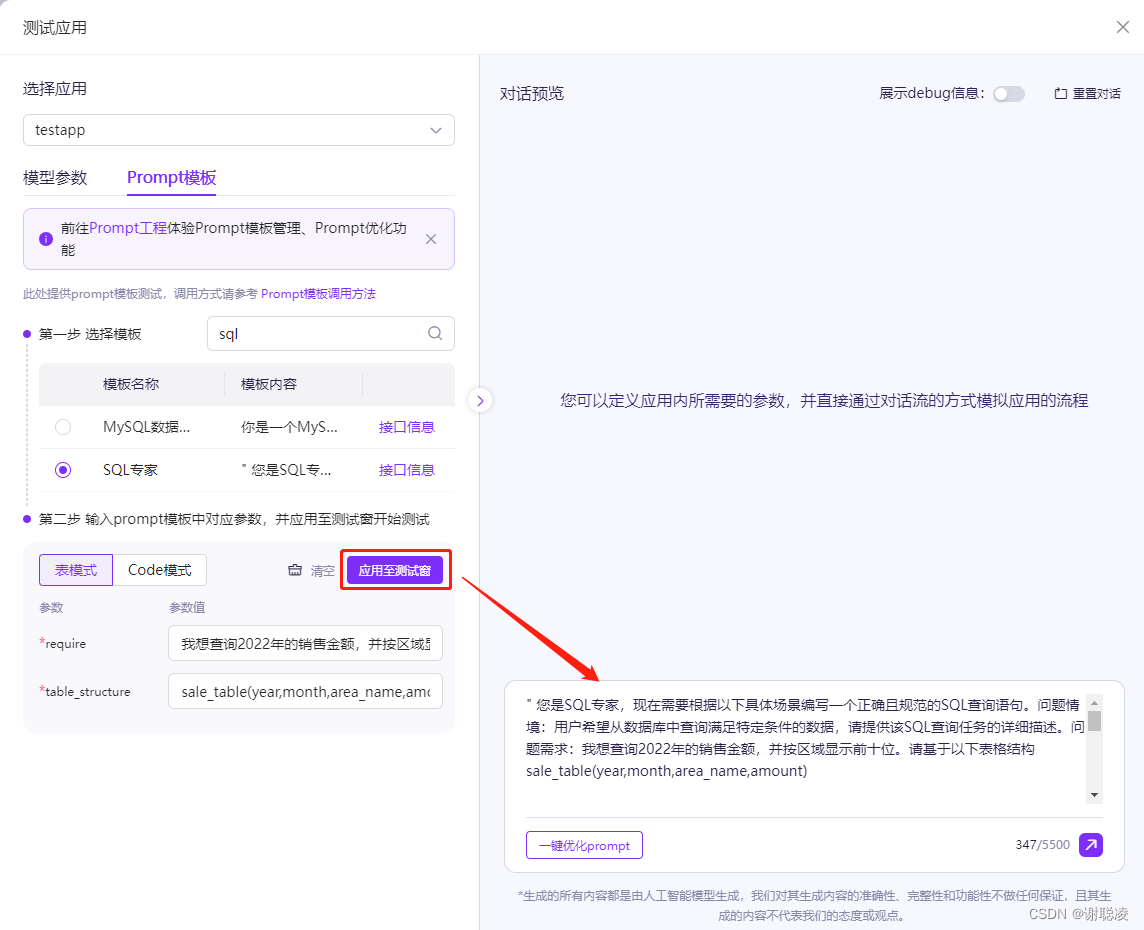Switch to the 模型参数 tab

(54, 178)
